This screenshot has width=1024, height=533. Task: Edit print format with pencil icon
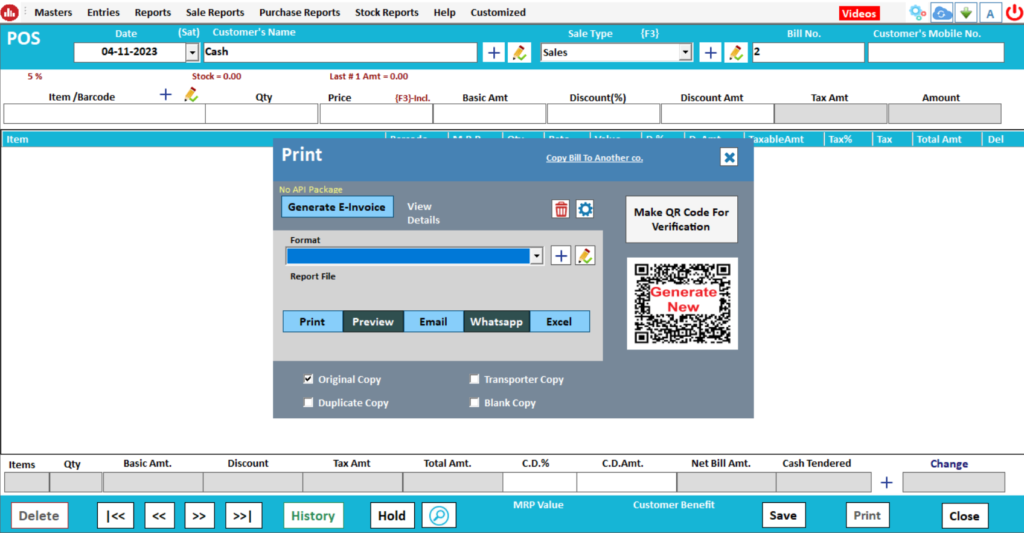(585, 255)
